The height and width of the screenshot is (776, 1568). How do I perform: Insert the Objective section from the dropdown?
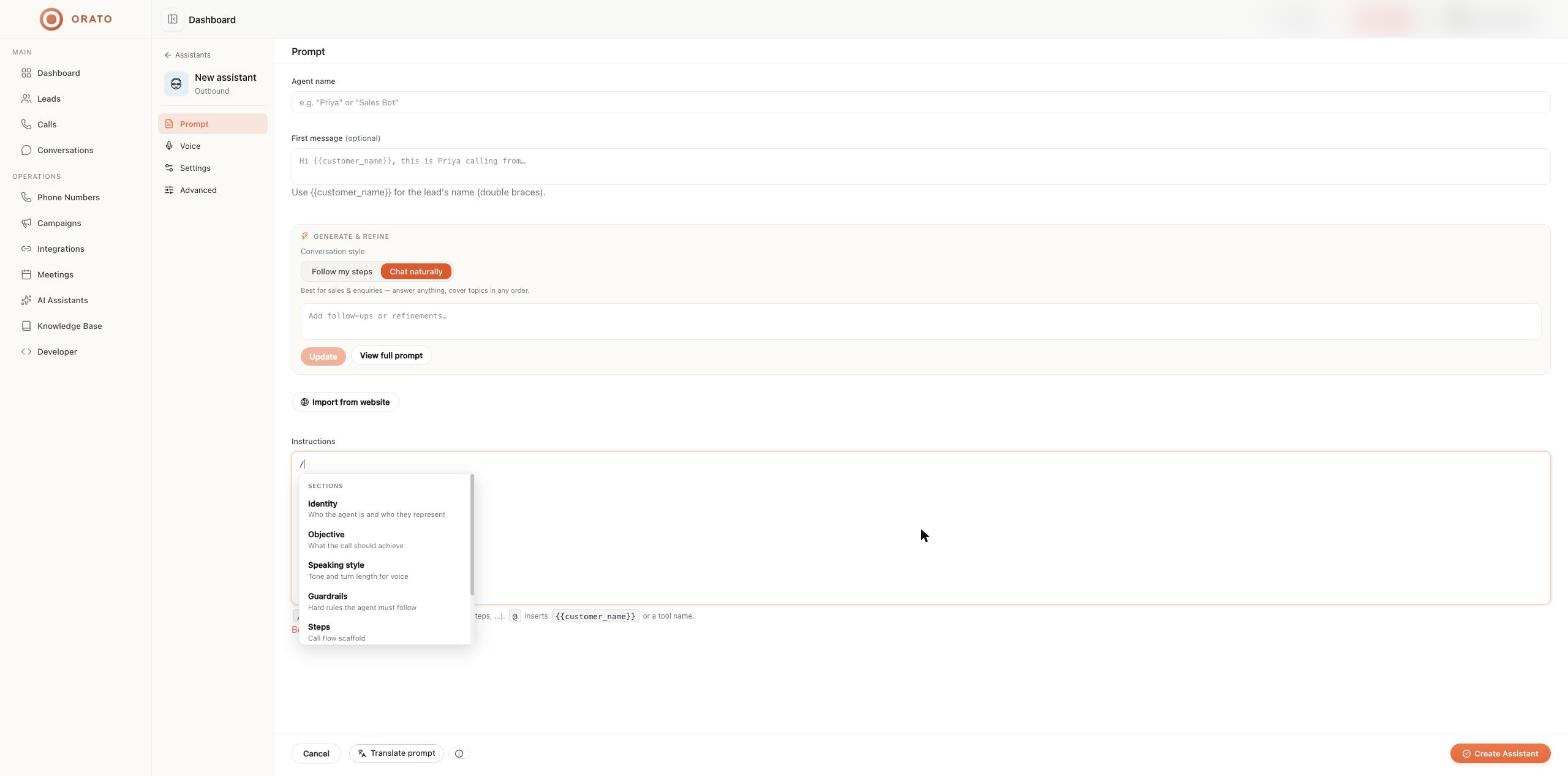[385, 540]
